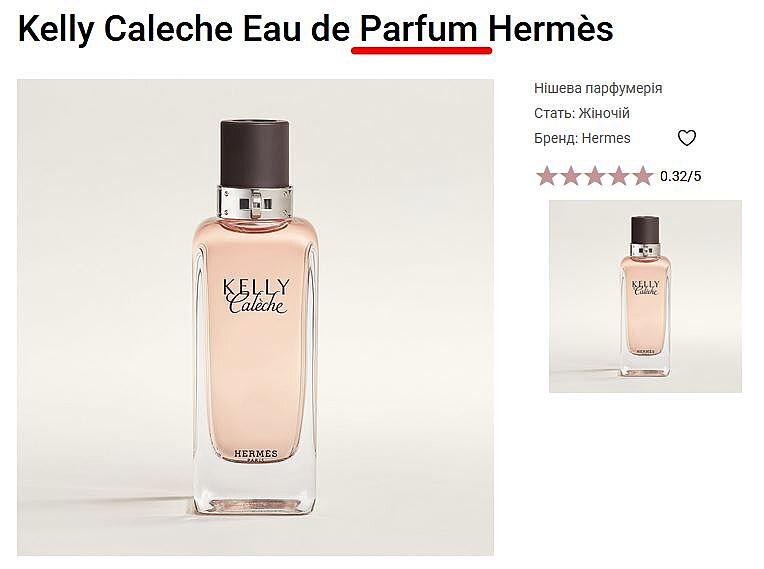This screenshot has height=569, width=764.
Task: Click the brown cap of the large bottle
Action: [x=255, y=153]
